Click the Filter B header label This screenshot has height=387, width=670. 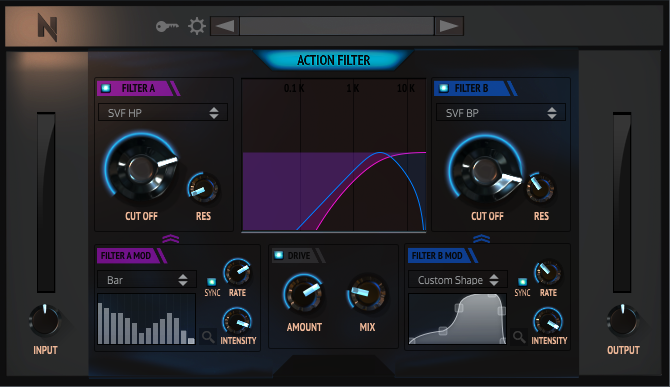[471, 88]
